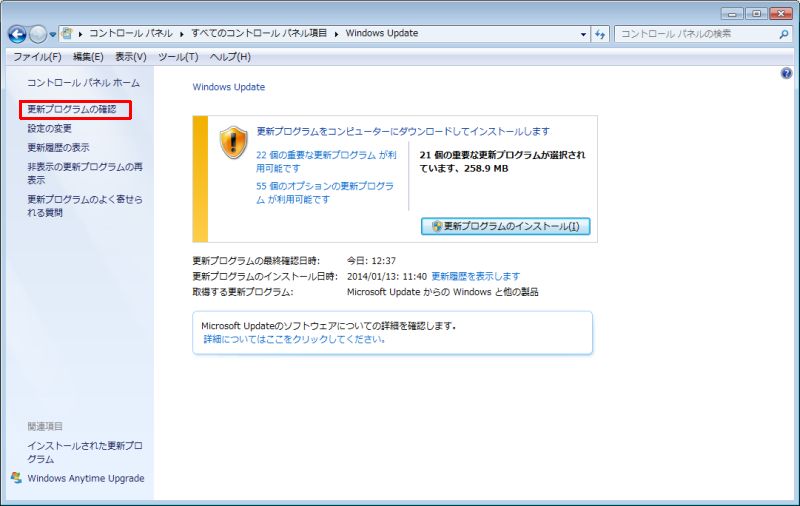Viewport: 800px width, 506px height.
Task: Open the 編集(E) menu
Action: pyautogui.click(x=88, y=57)
